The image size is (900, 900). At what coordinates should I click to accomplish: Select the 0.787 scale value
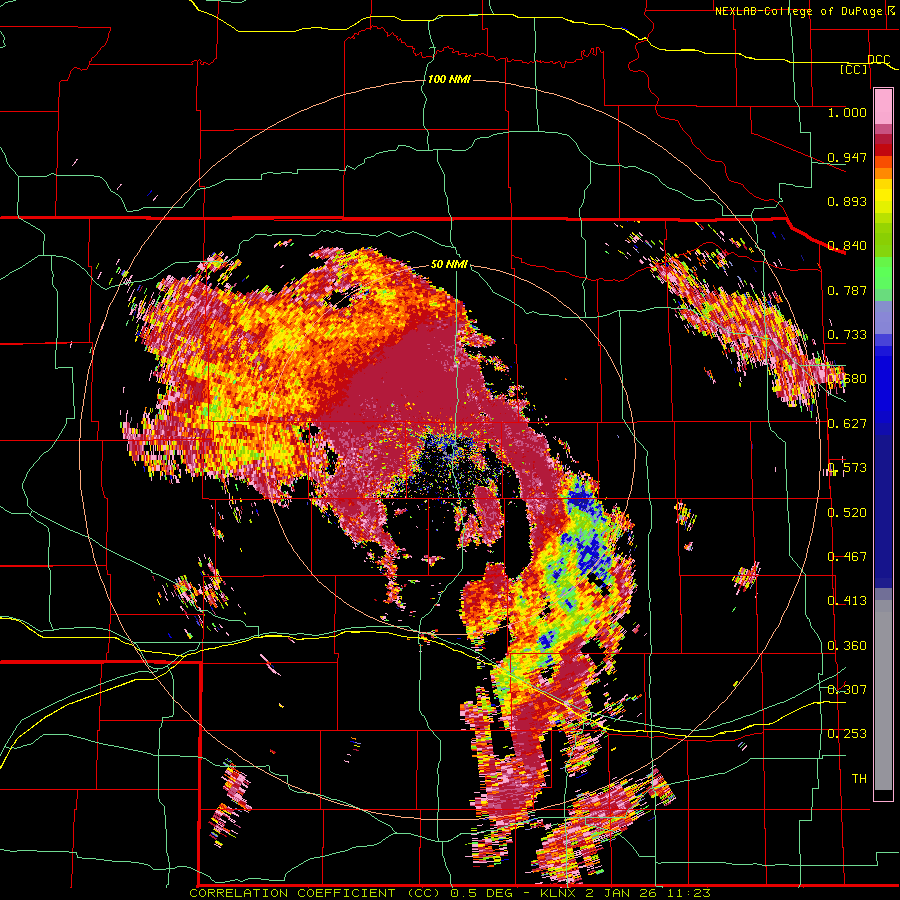pyautogui.click(x=847, y=290)
